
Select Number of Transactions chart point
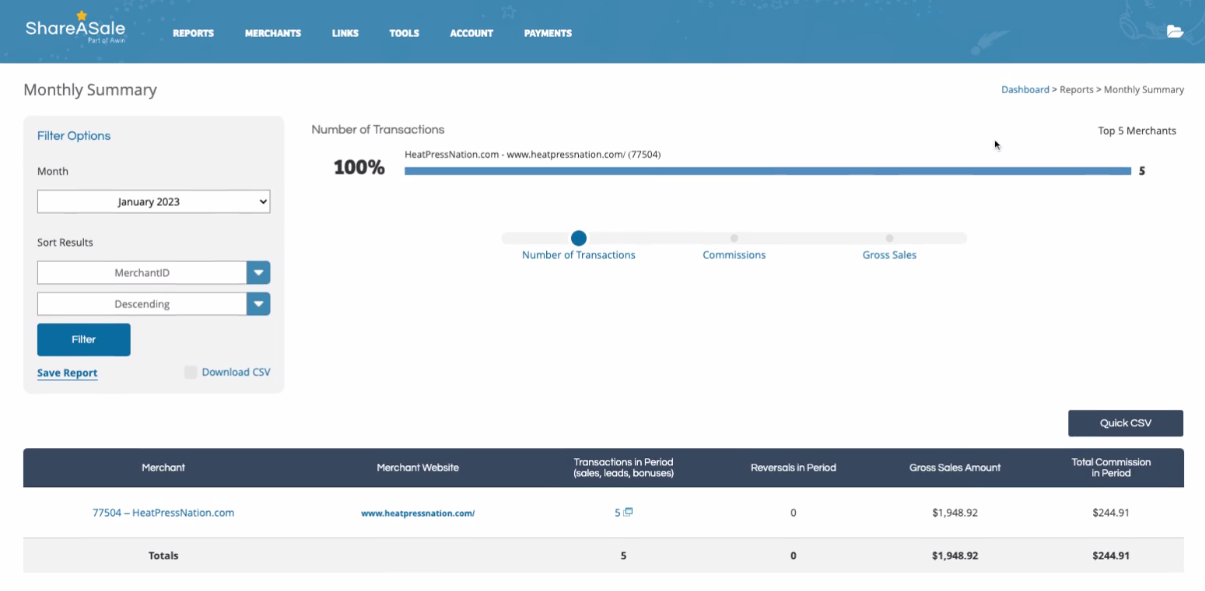click(579, 238)
